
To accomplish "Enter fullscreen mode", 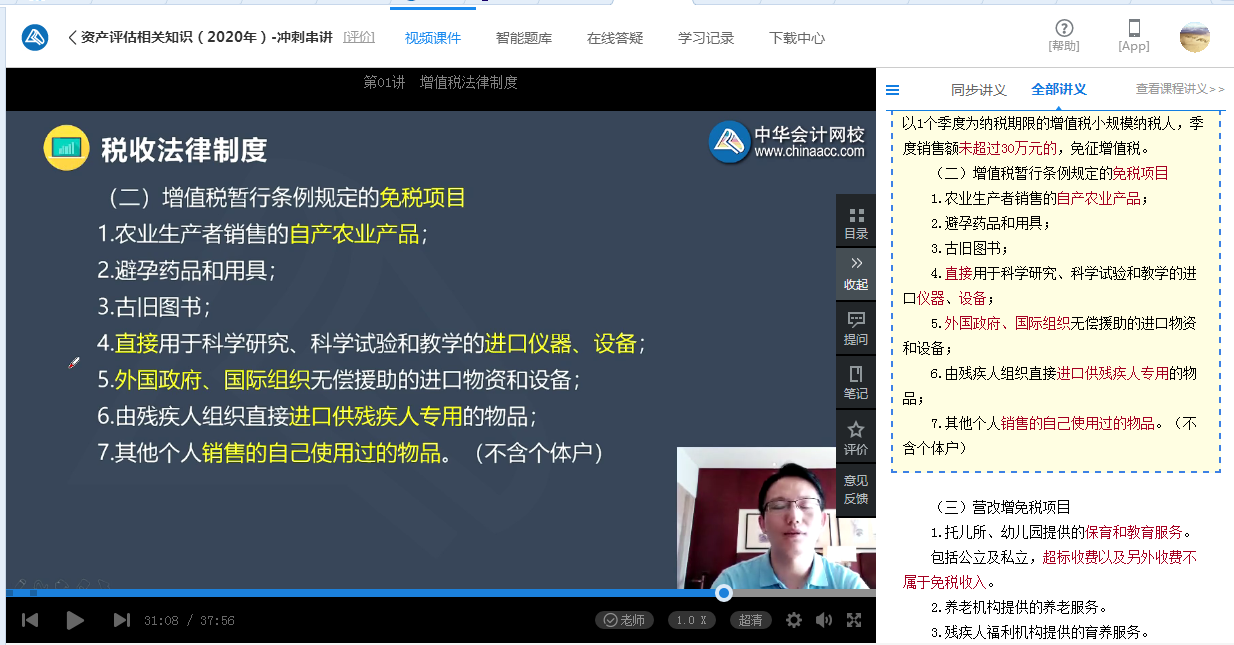I will click(x=854, y=620).
